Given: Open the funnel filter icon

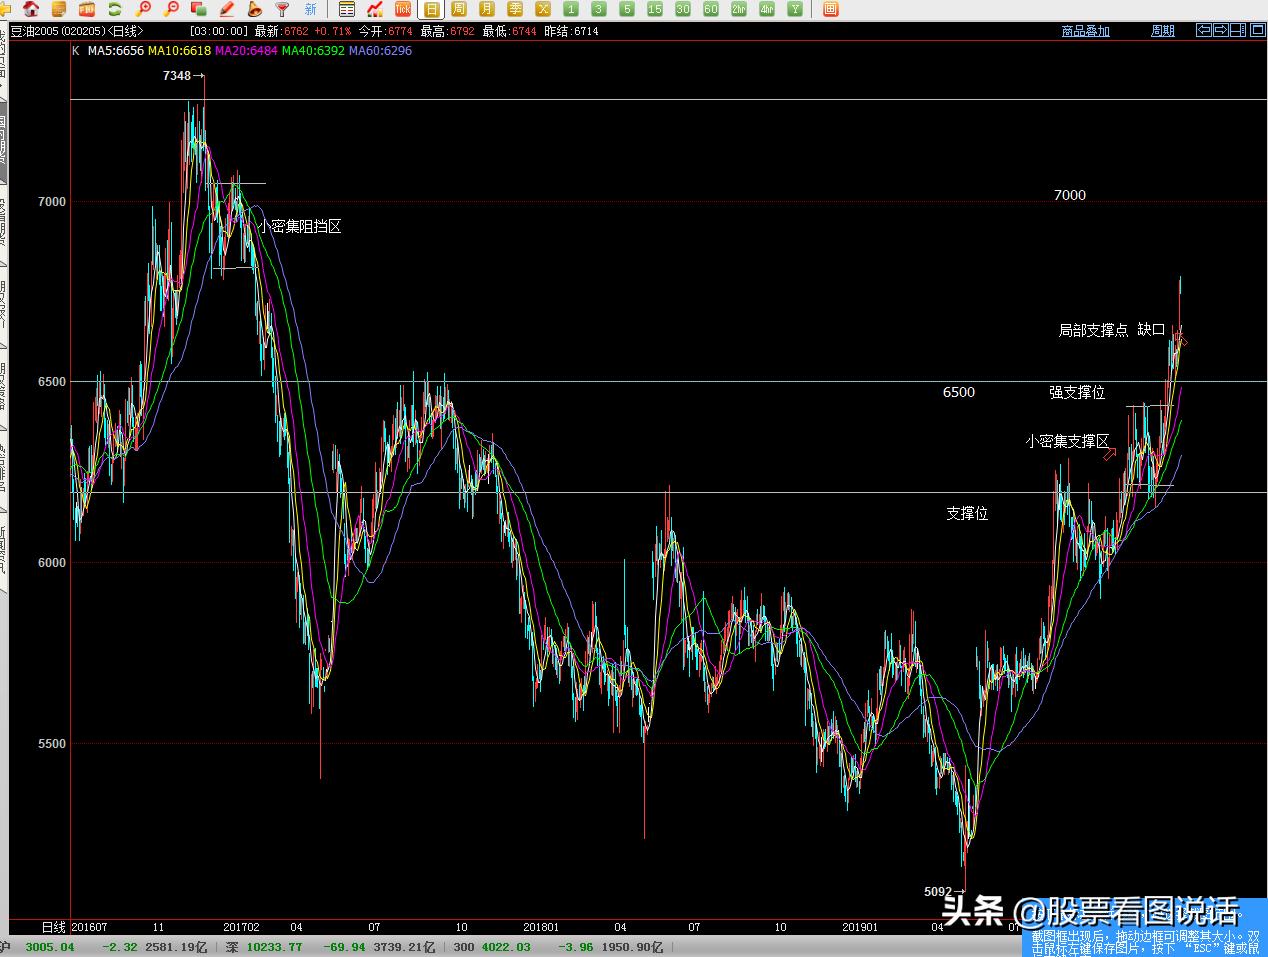Looking at the screenshot, I should [x=283, y=9].
